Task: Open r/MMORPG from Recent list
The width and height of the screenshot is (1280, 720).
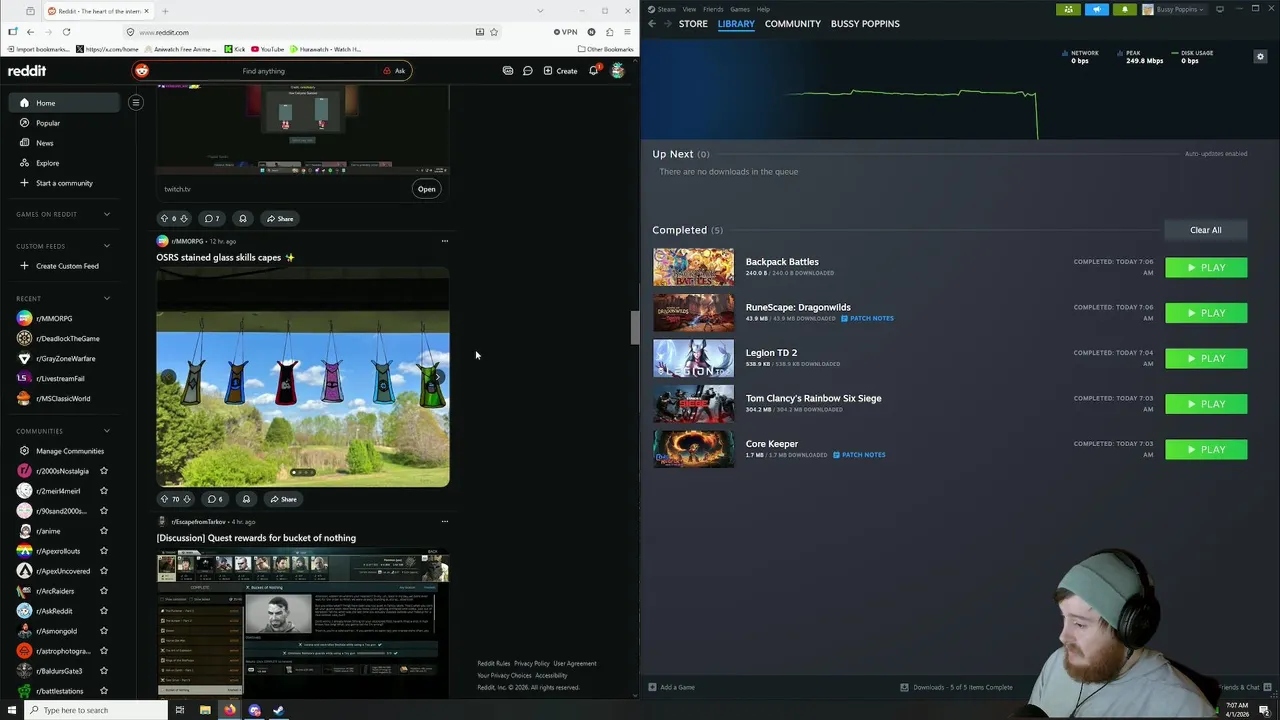Action: (54, 318)
